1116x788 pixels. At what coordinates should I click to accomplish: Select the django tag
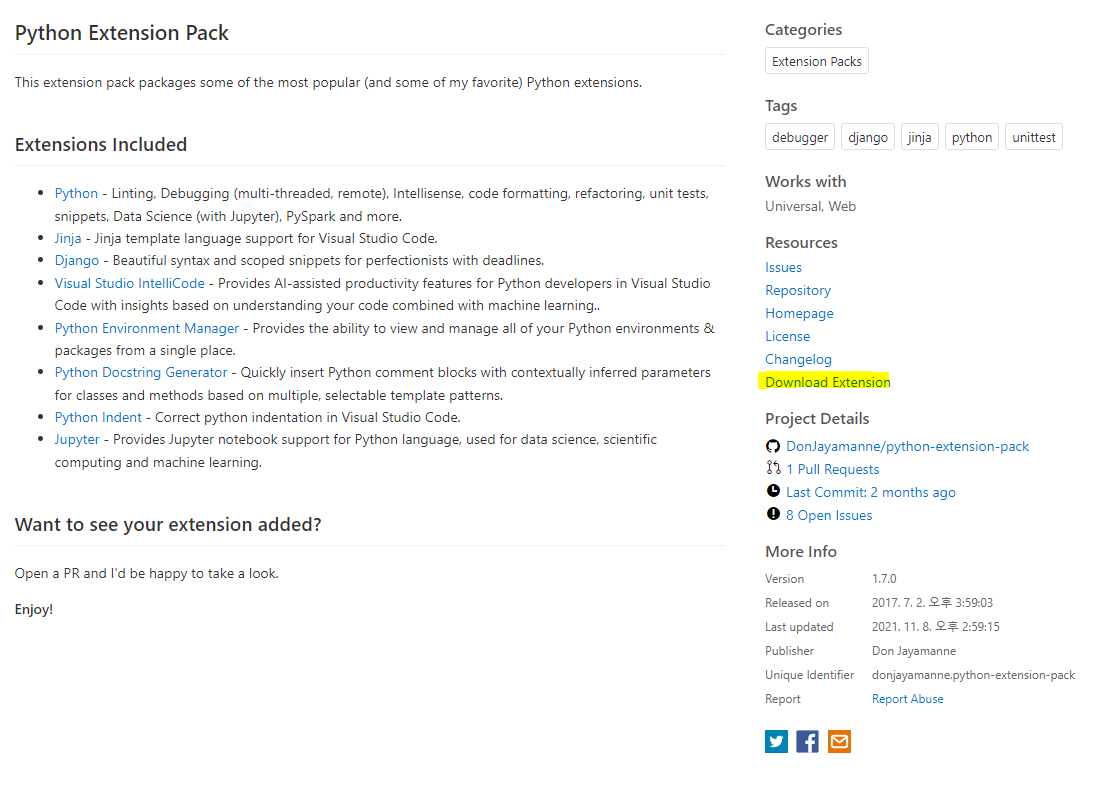pyautogui.click(x=868, y=137)
